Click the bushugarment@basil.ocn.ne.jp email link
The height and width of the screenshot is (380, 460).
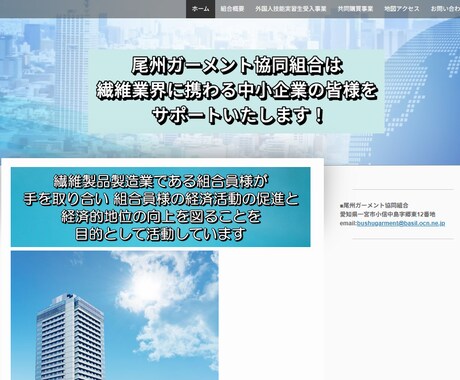pos(401,223)
